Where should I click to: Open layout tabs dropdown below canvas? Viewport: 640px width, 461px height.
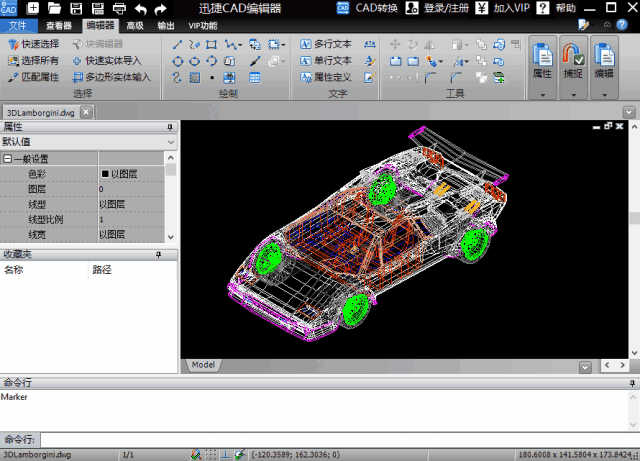click(585, 367)
